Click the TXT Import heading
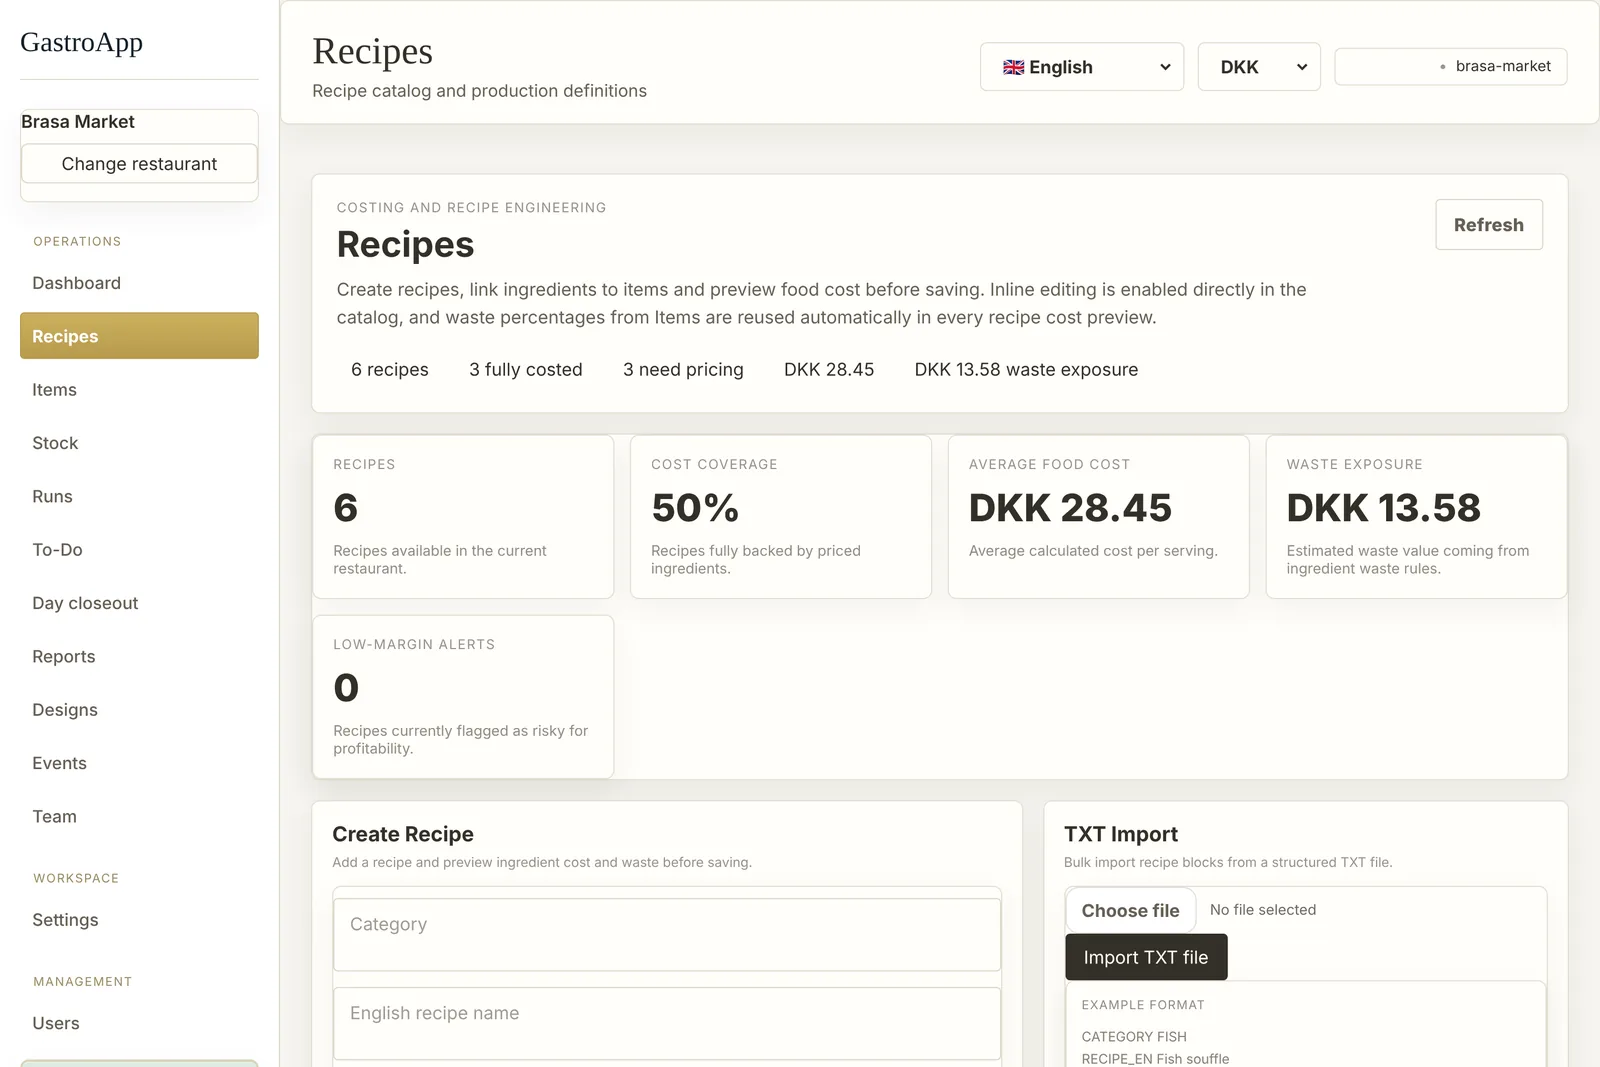Screen dimensions: 1600x1067 pos(1121,834)
